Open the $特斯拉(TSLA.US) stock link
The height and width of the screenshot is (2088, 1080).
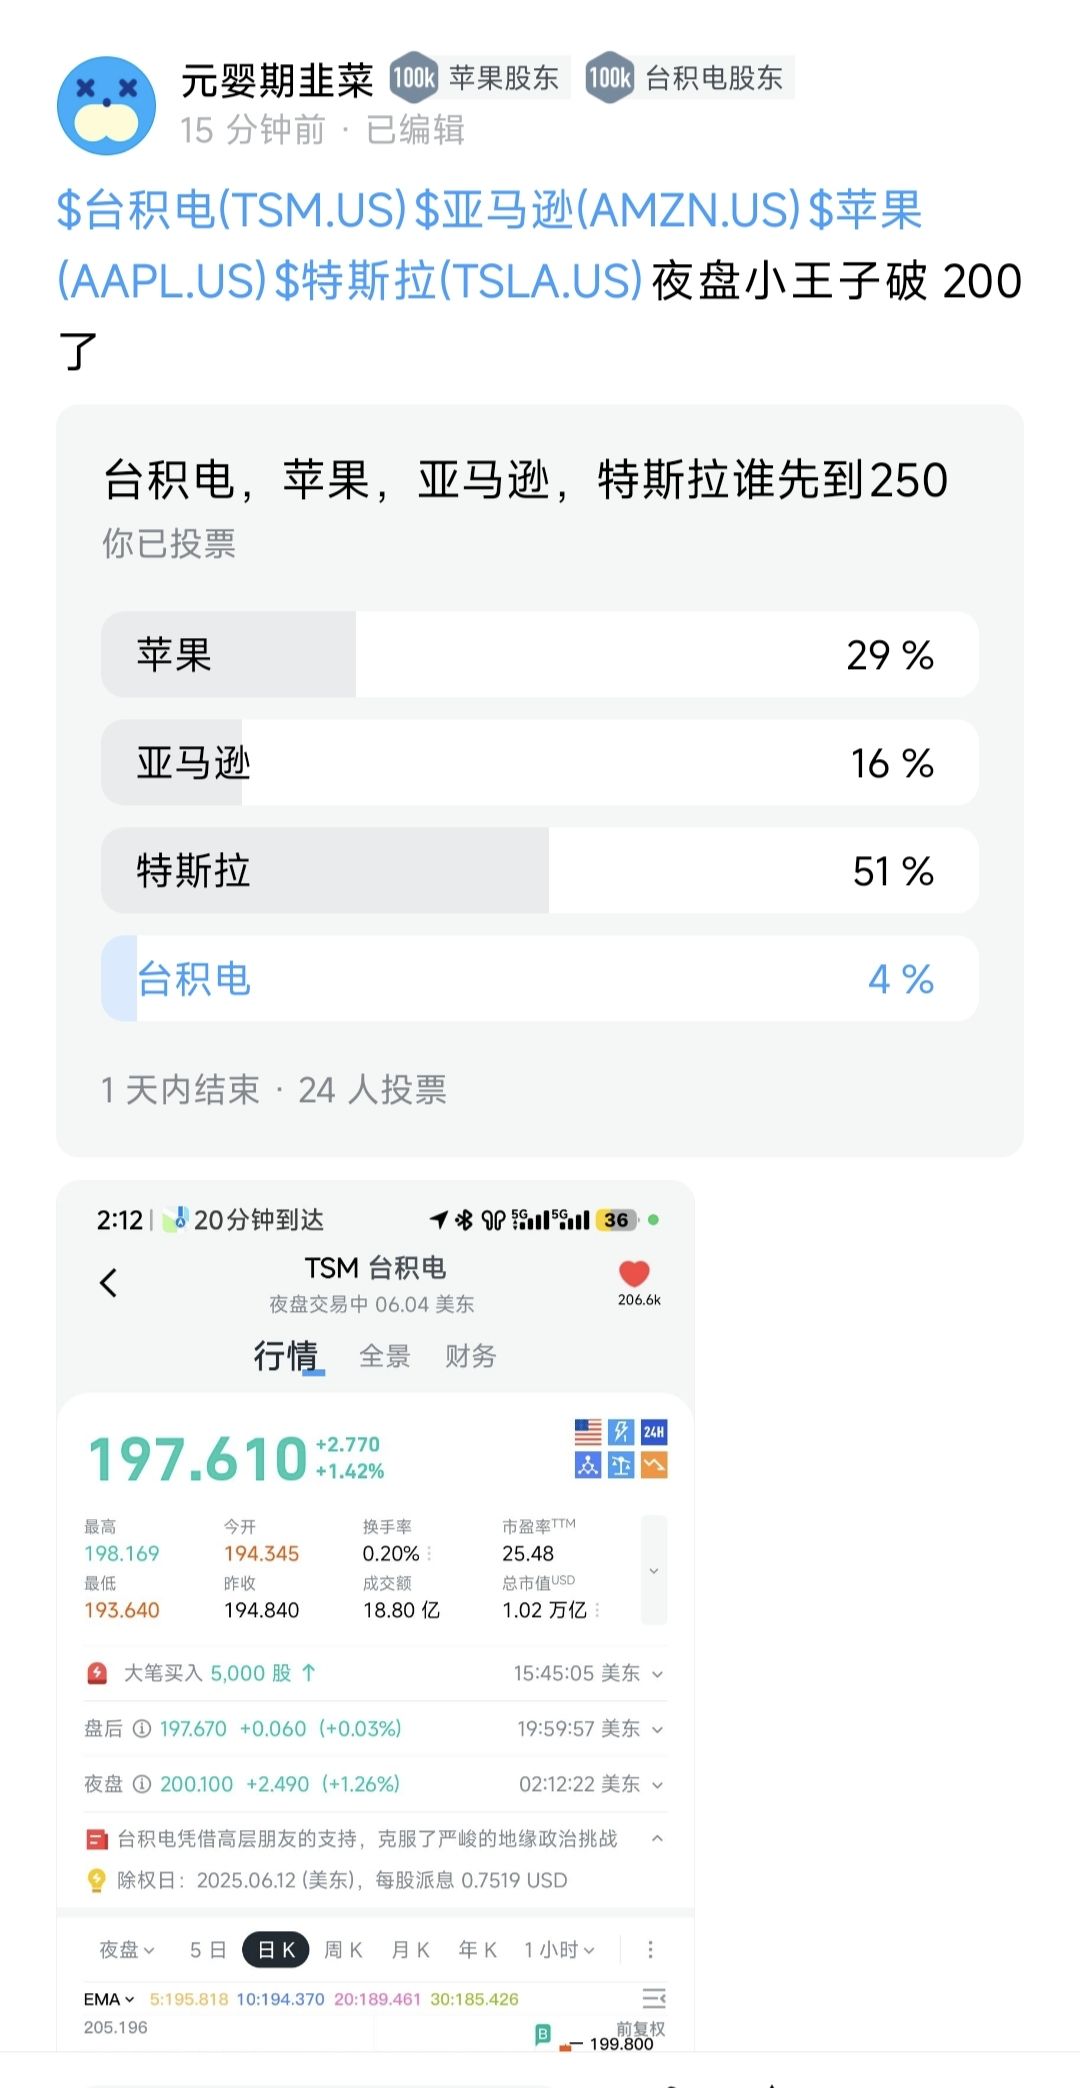point(458,281)
